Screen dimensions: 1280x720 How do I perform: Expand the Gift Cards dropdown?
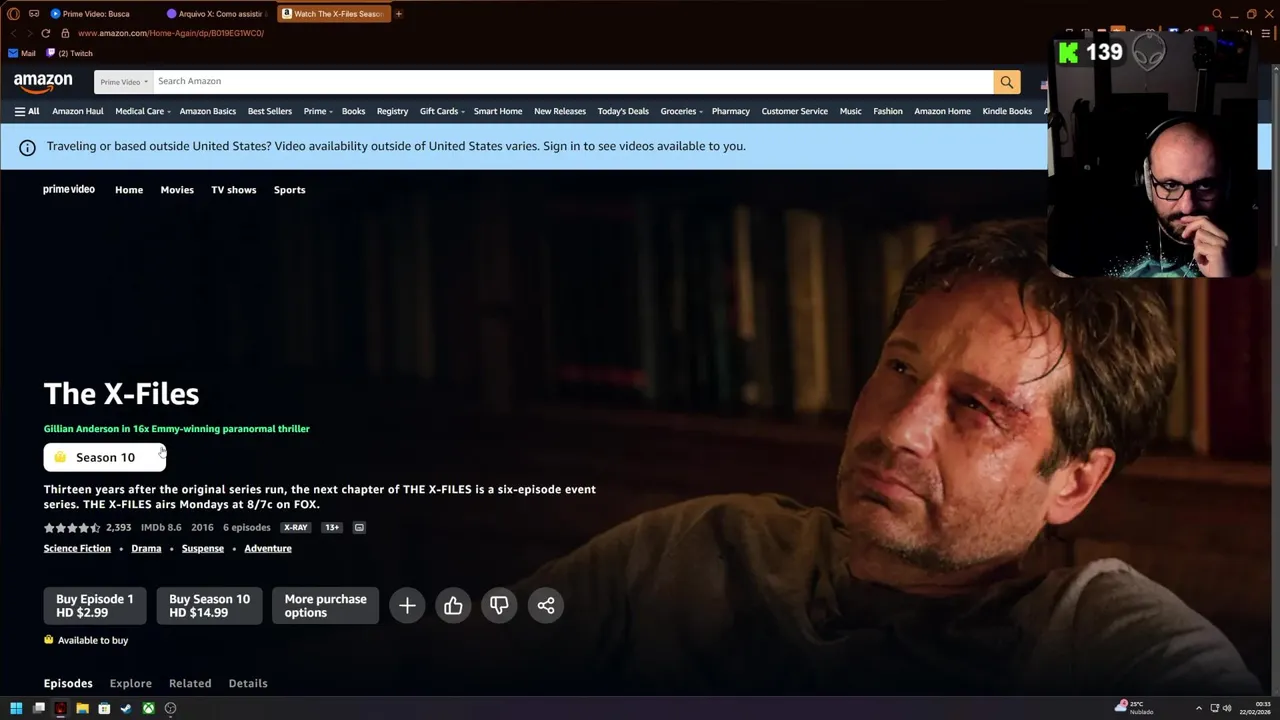pos(442,111)
